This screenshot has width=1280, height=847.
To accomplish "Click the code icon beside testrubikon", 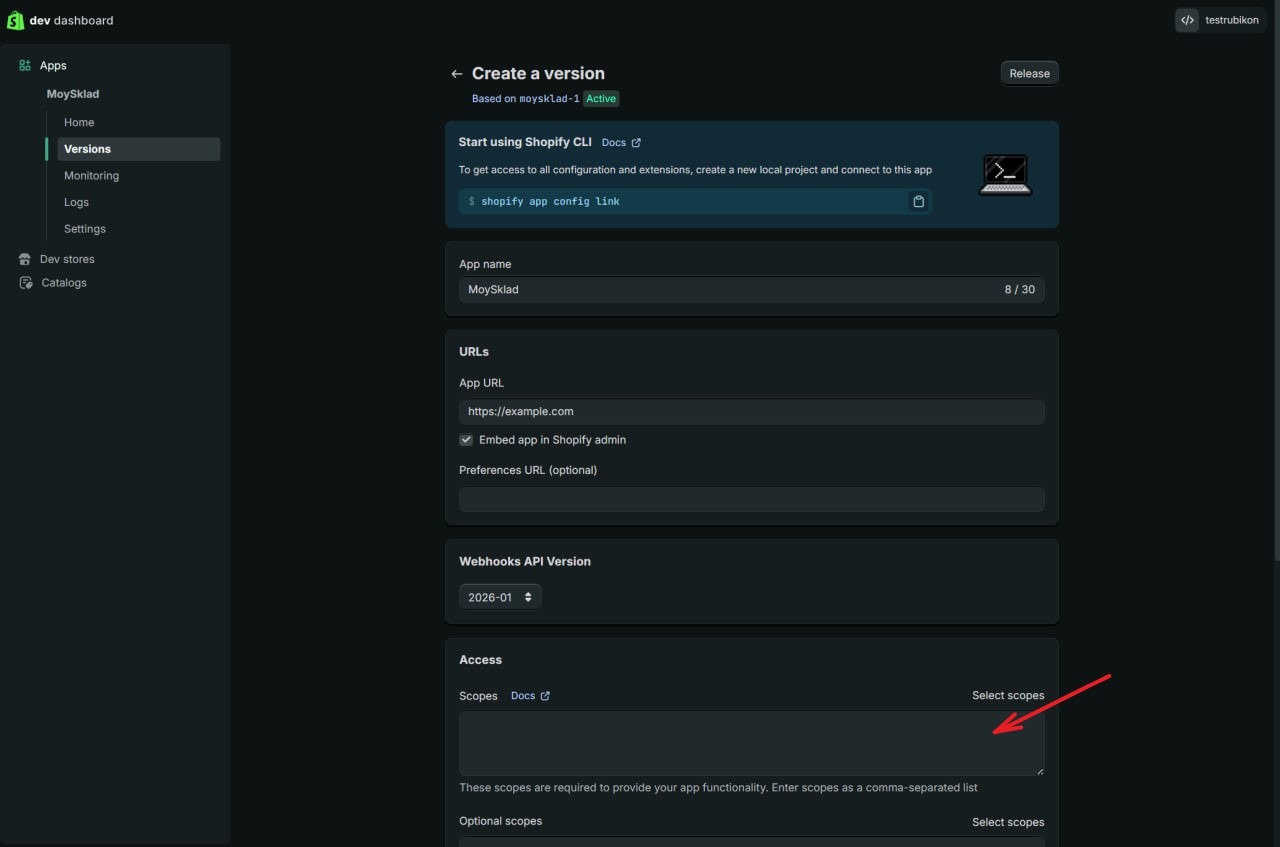I will click(x=1187, y=20).
